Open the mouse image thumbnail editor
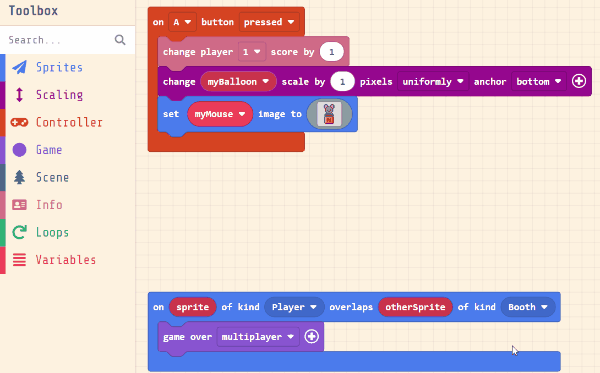This screenshot has width=600, height=373. (329, 114)
